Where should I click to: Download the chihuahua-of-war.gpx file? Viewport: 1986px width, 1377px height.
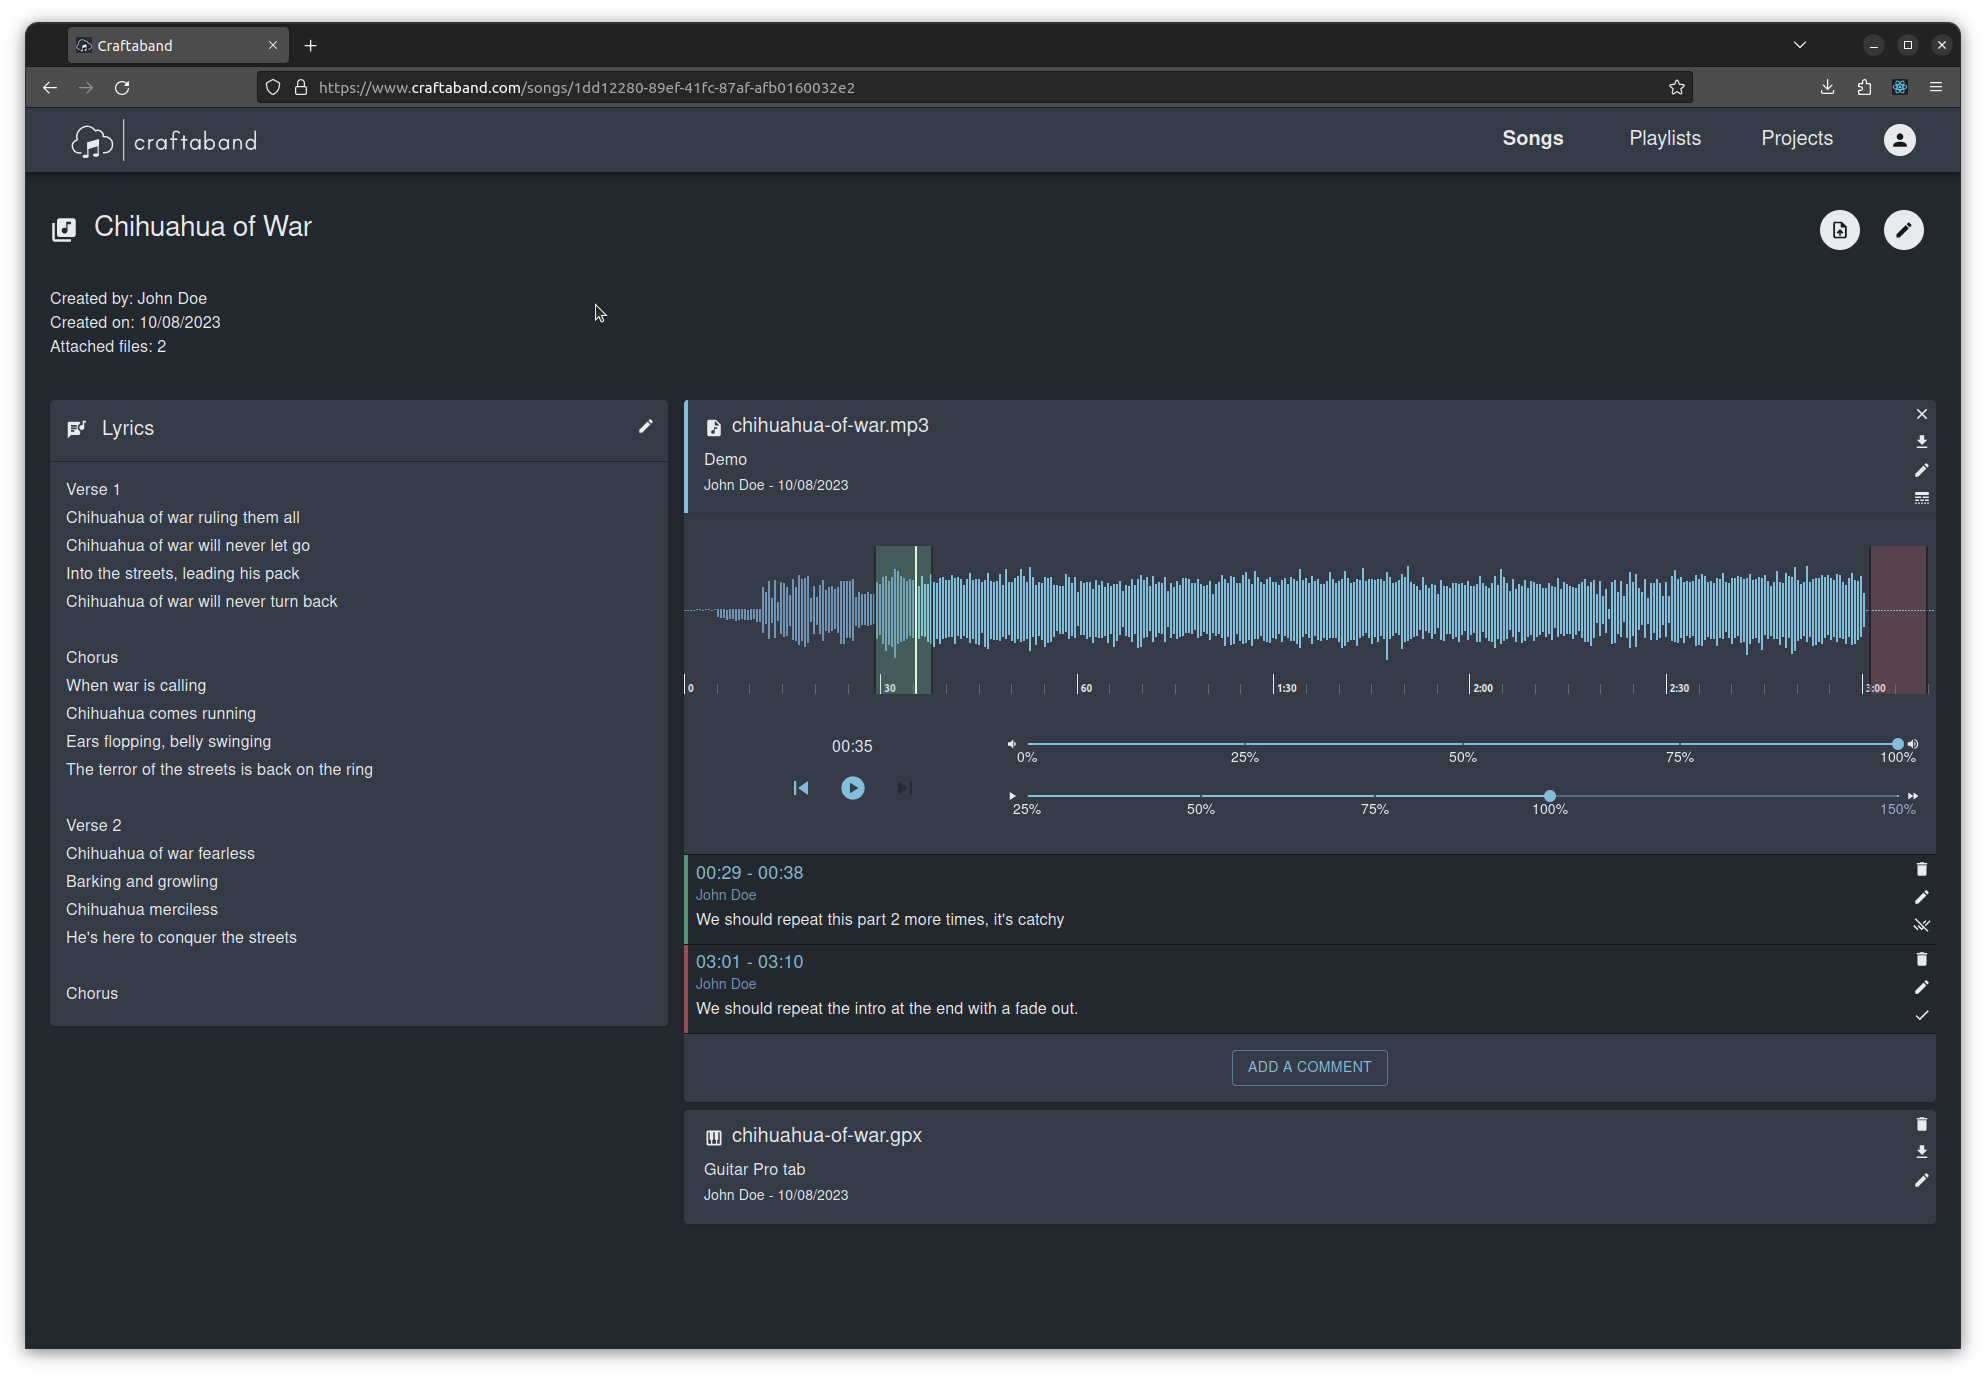point(1921,1153)
